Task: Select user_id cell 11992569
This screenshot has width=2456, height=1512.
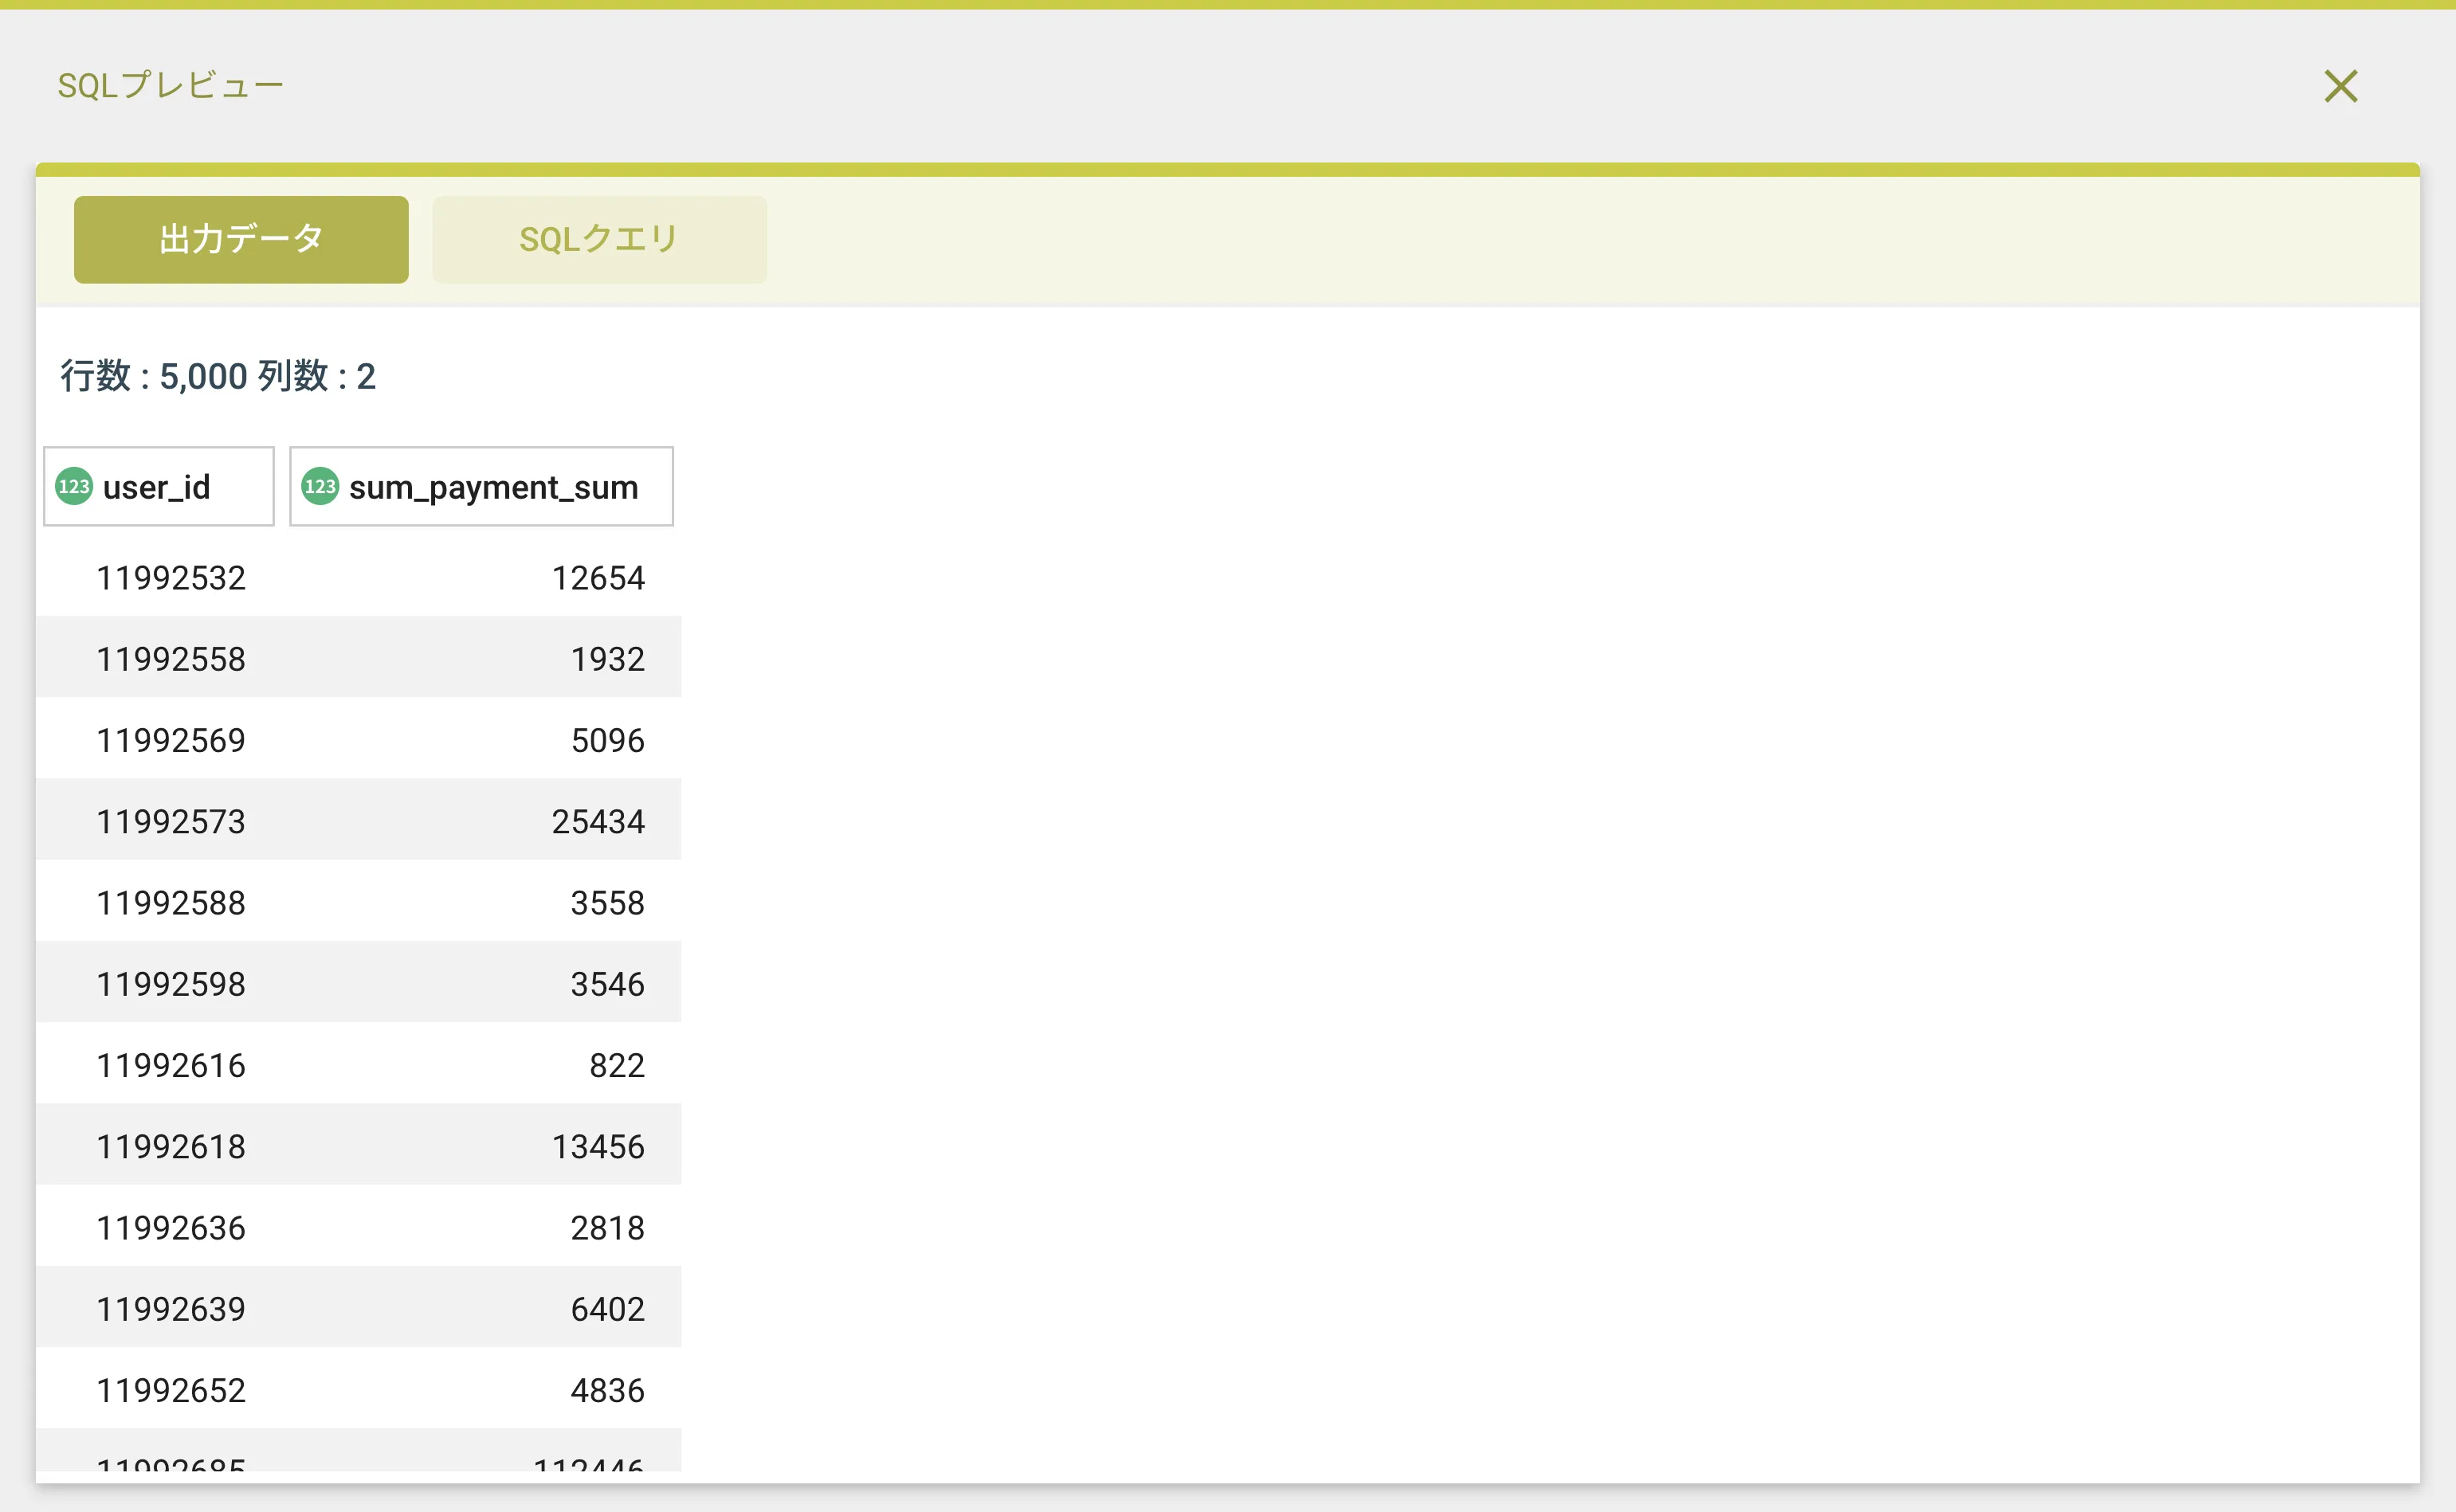Action: pyautogui.click(x=171, y=740)
